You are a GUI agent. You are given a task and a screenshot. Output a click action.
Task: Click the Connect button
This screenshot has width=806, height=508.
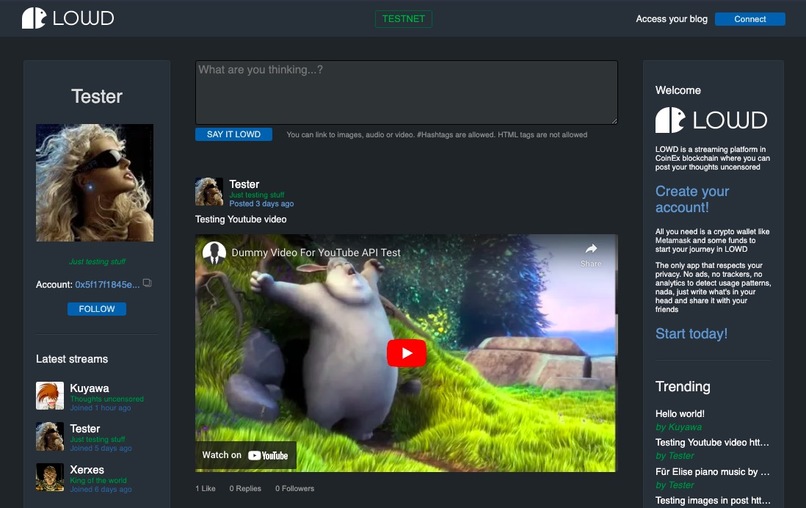point(750,19)
